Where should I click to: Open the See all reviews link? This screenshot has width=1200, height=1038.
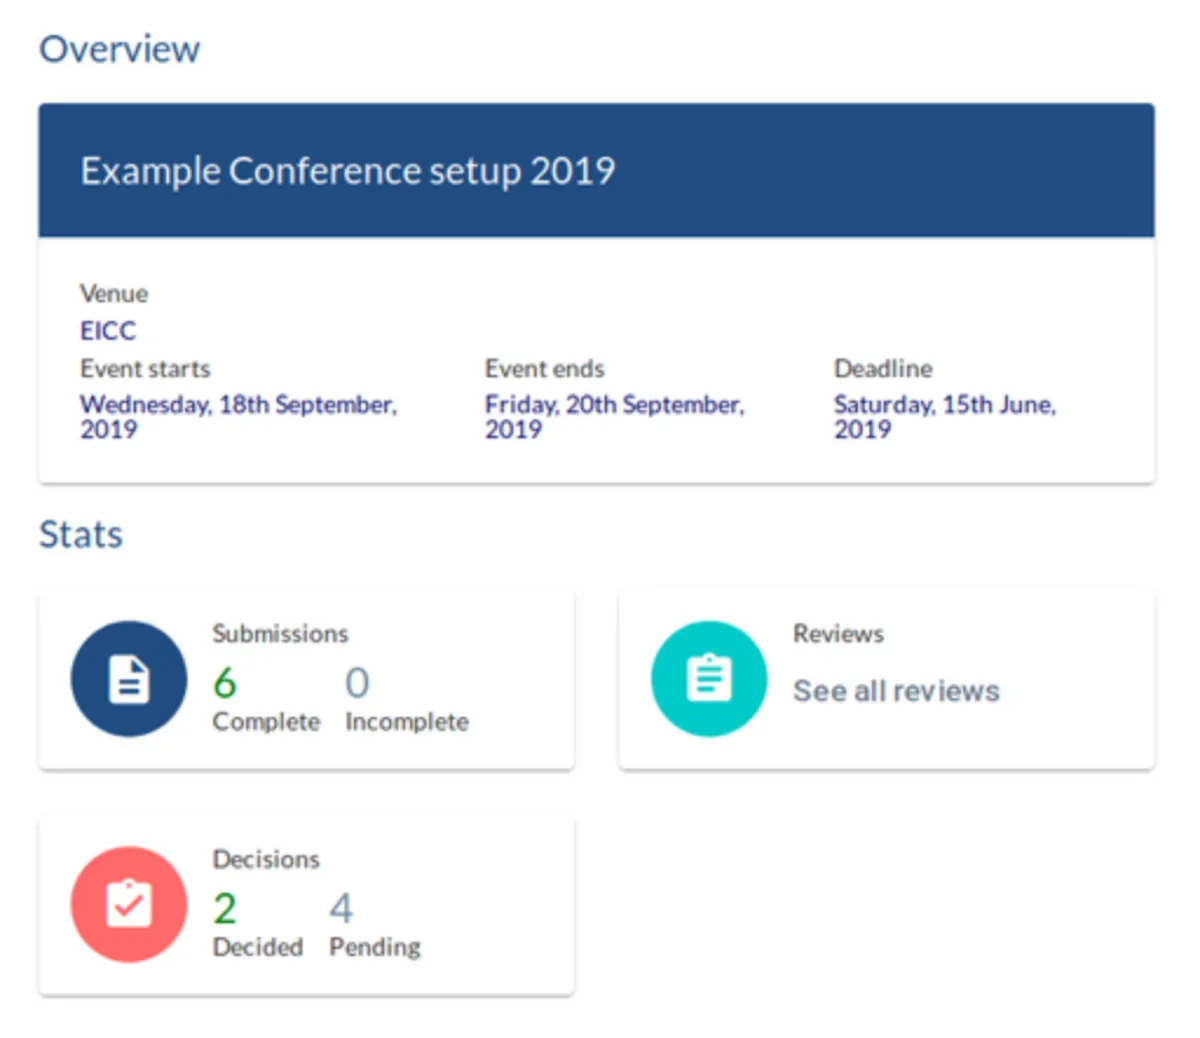click(x=896, y=691)
